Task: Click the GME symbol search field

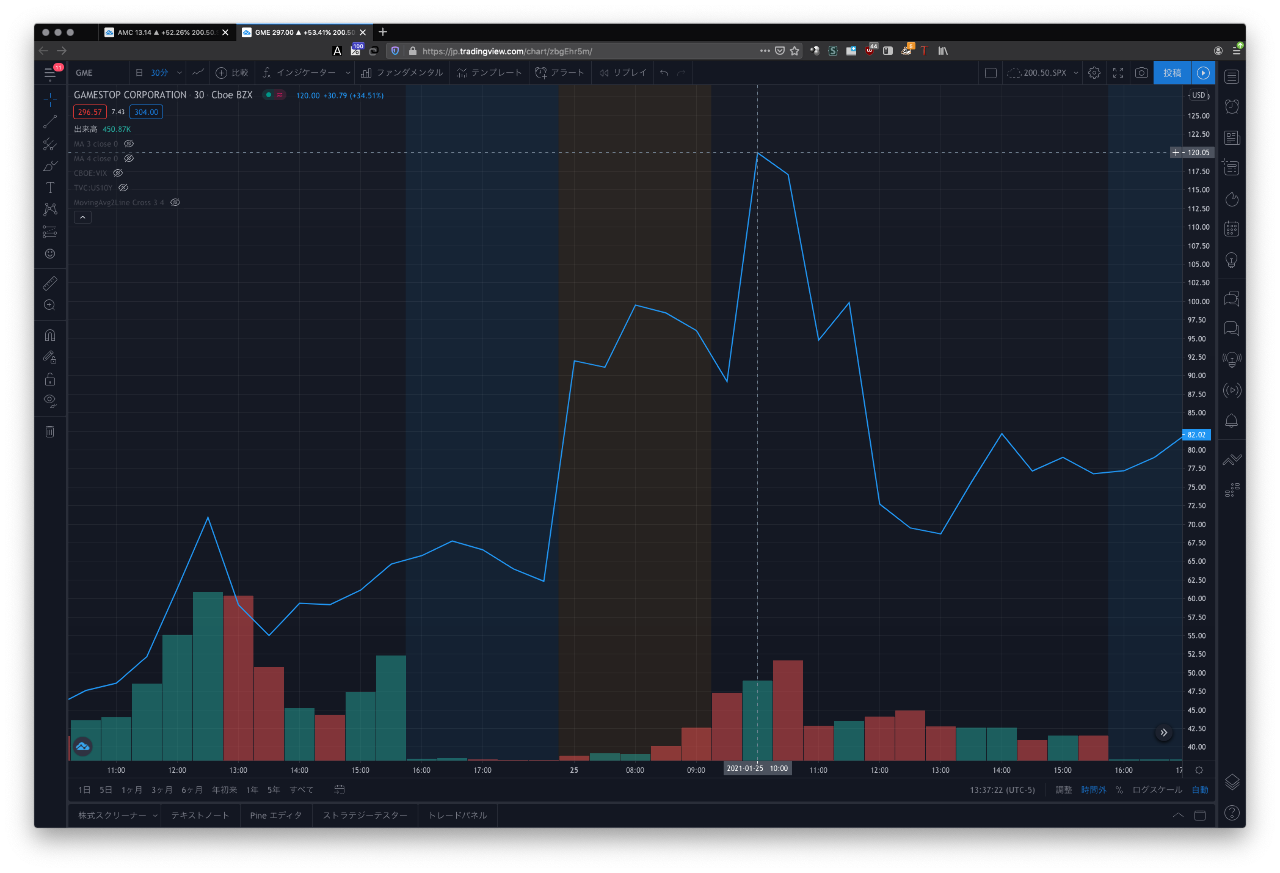Action: pos(98,73)
